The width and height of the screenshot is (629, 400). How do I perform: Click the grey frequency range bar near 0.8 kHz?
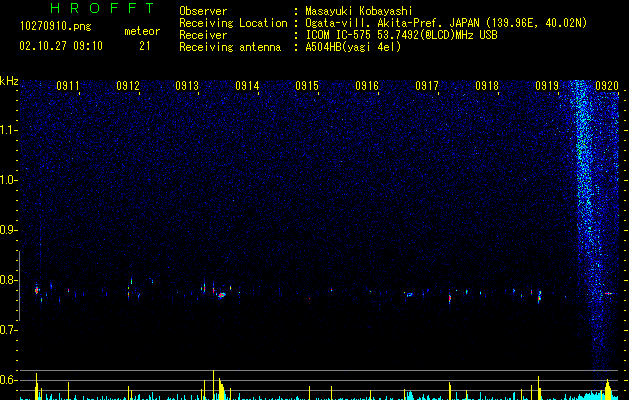point(19,286)
